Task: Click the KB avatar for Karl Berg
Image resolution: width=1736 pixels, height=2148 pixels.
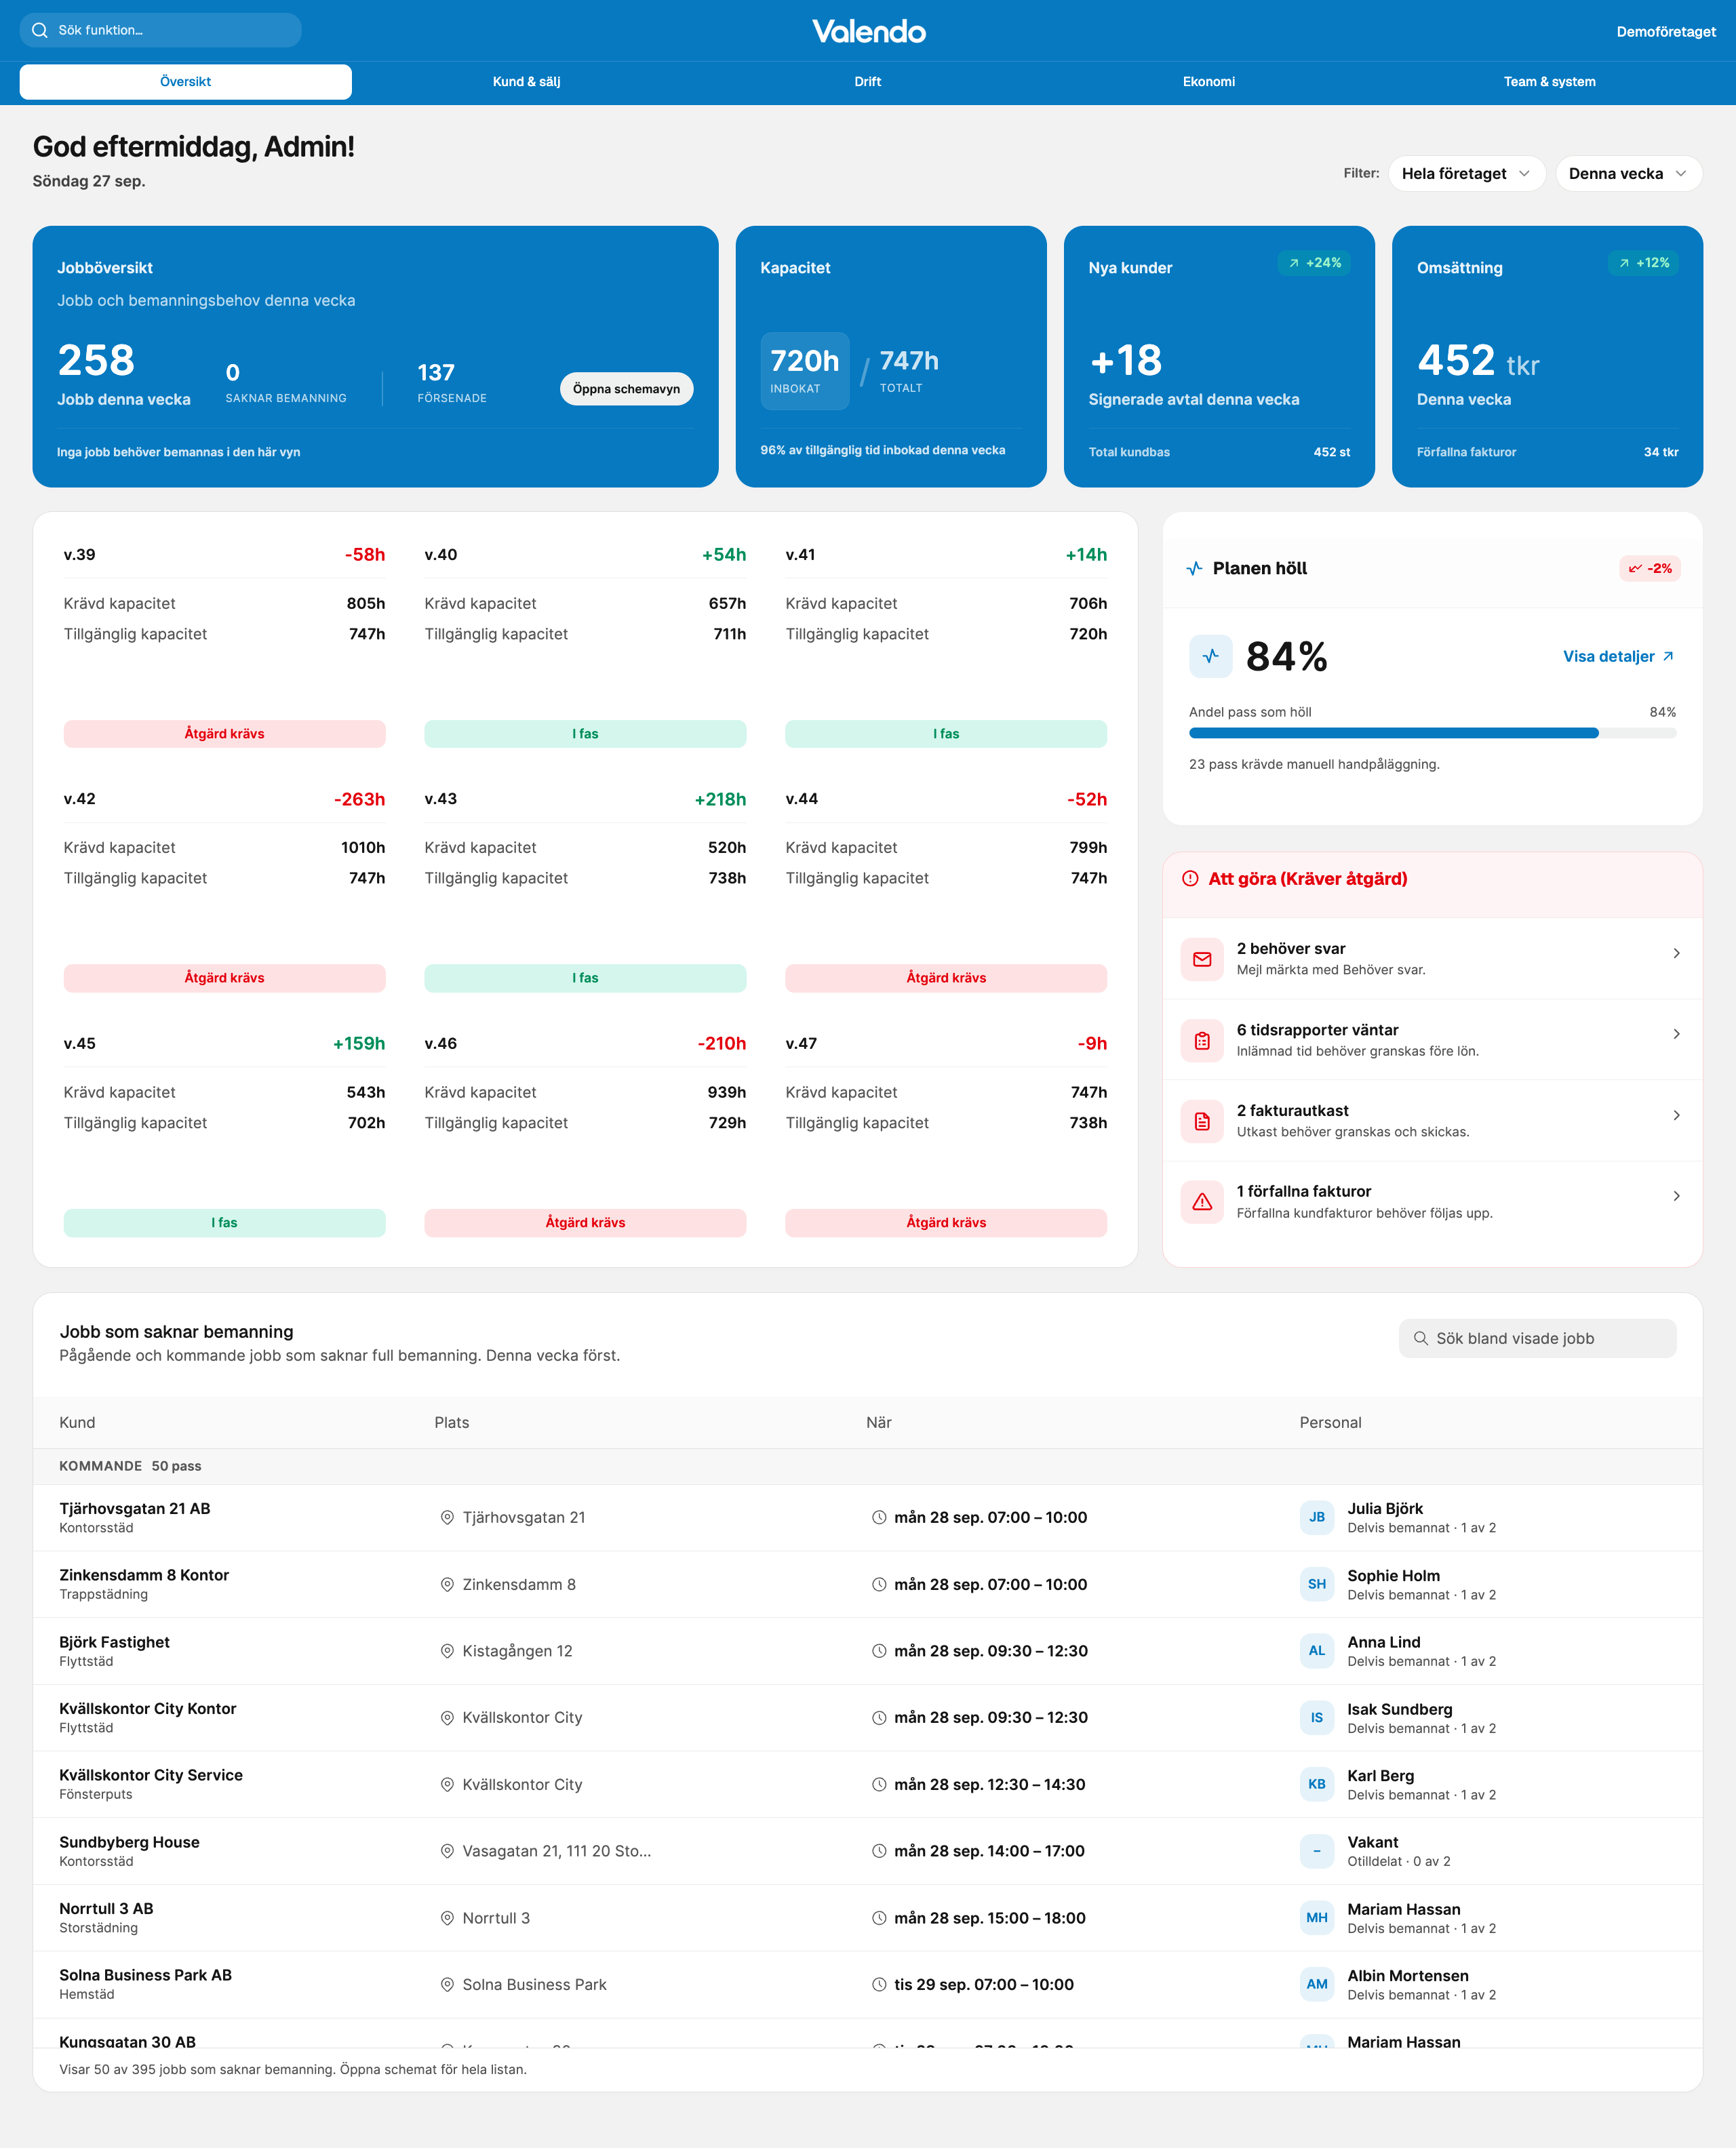Action: [1317, 1784]
